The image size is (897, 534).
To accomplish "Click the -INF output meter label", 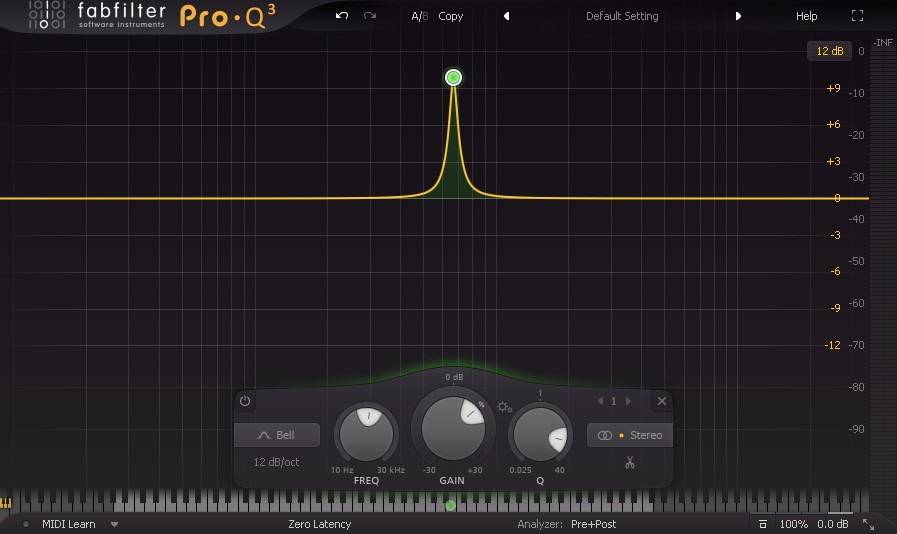I will (x=883, y=42).
